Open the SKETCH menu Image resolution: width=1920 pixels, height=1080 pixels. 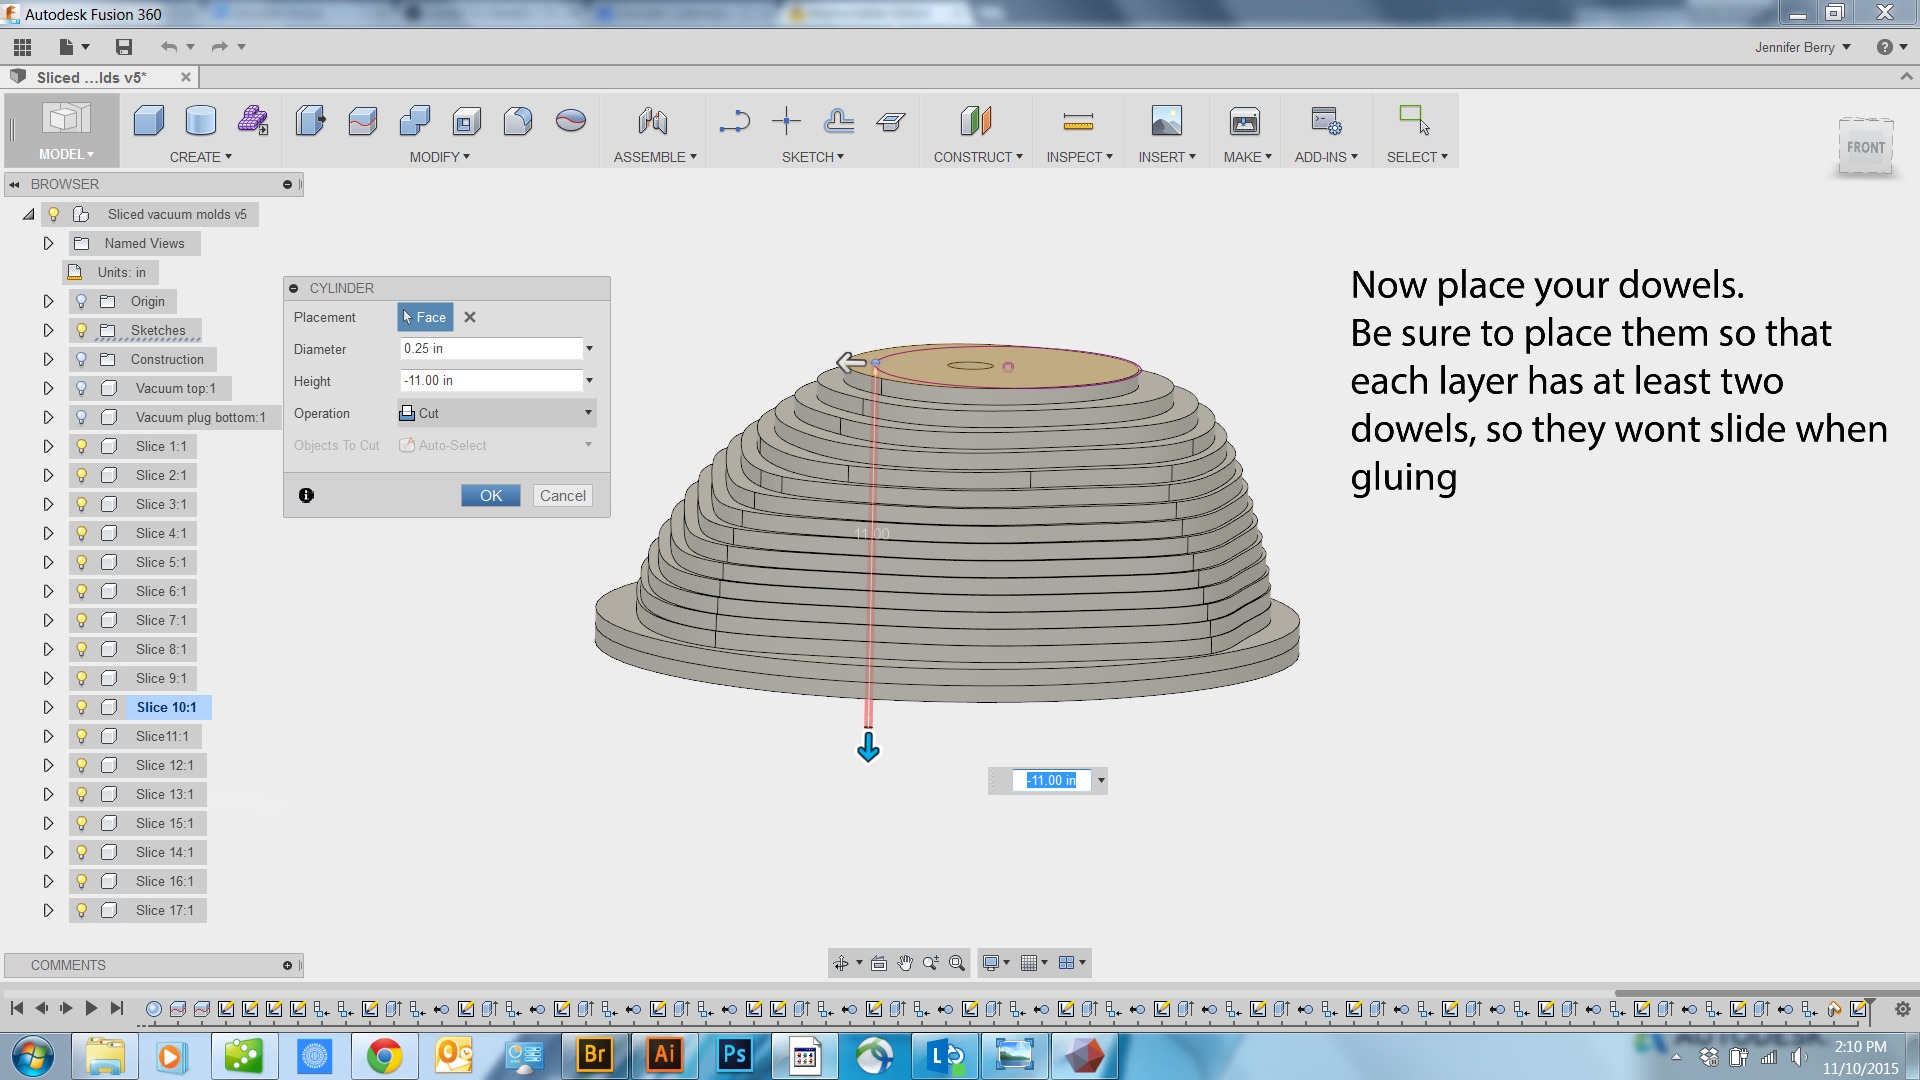[x=812, y=157]
